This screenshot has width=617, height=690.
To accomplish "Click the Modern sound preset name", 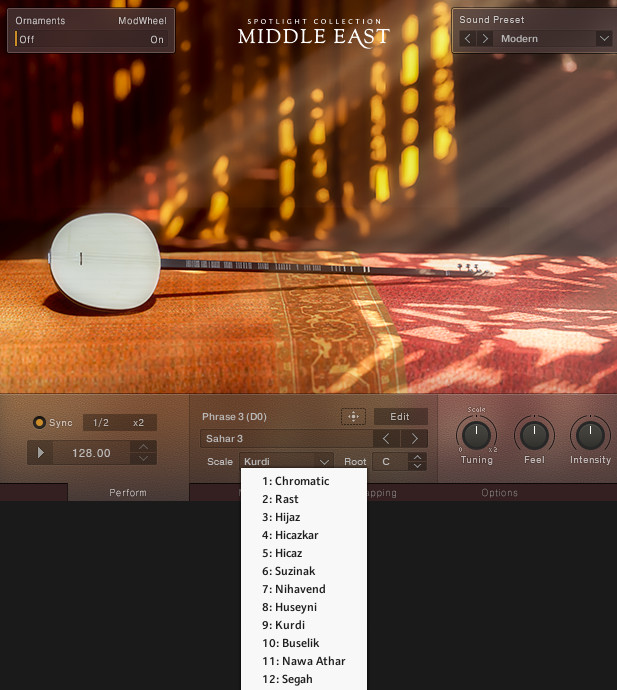I will 519,39.
